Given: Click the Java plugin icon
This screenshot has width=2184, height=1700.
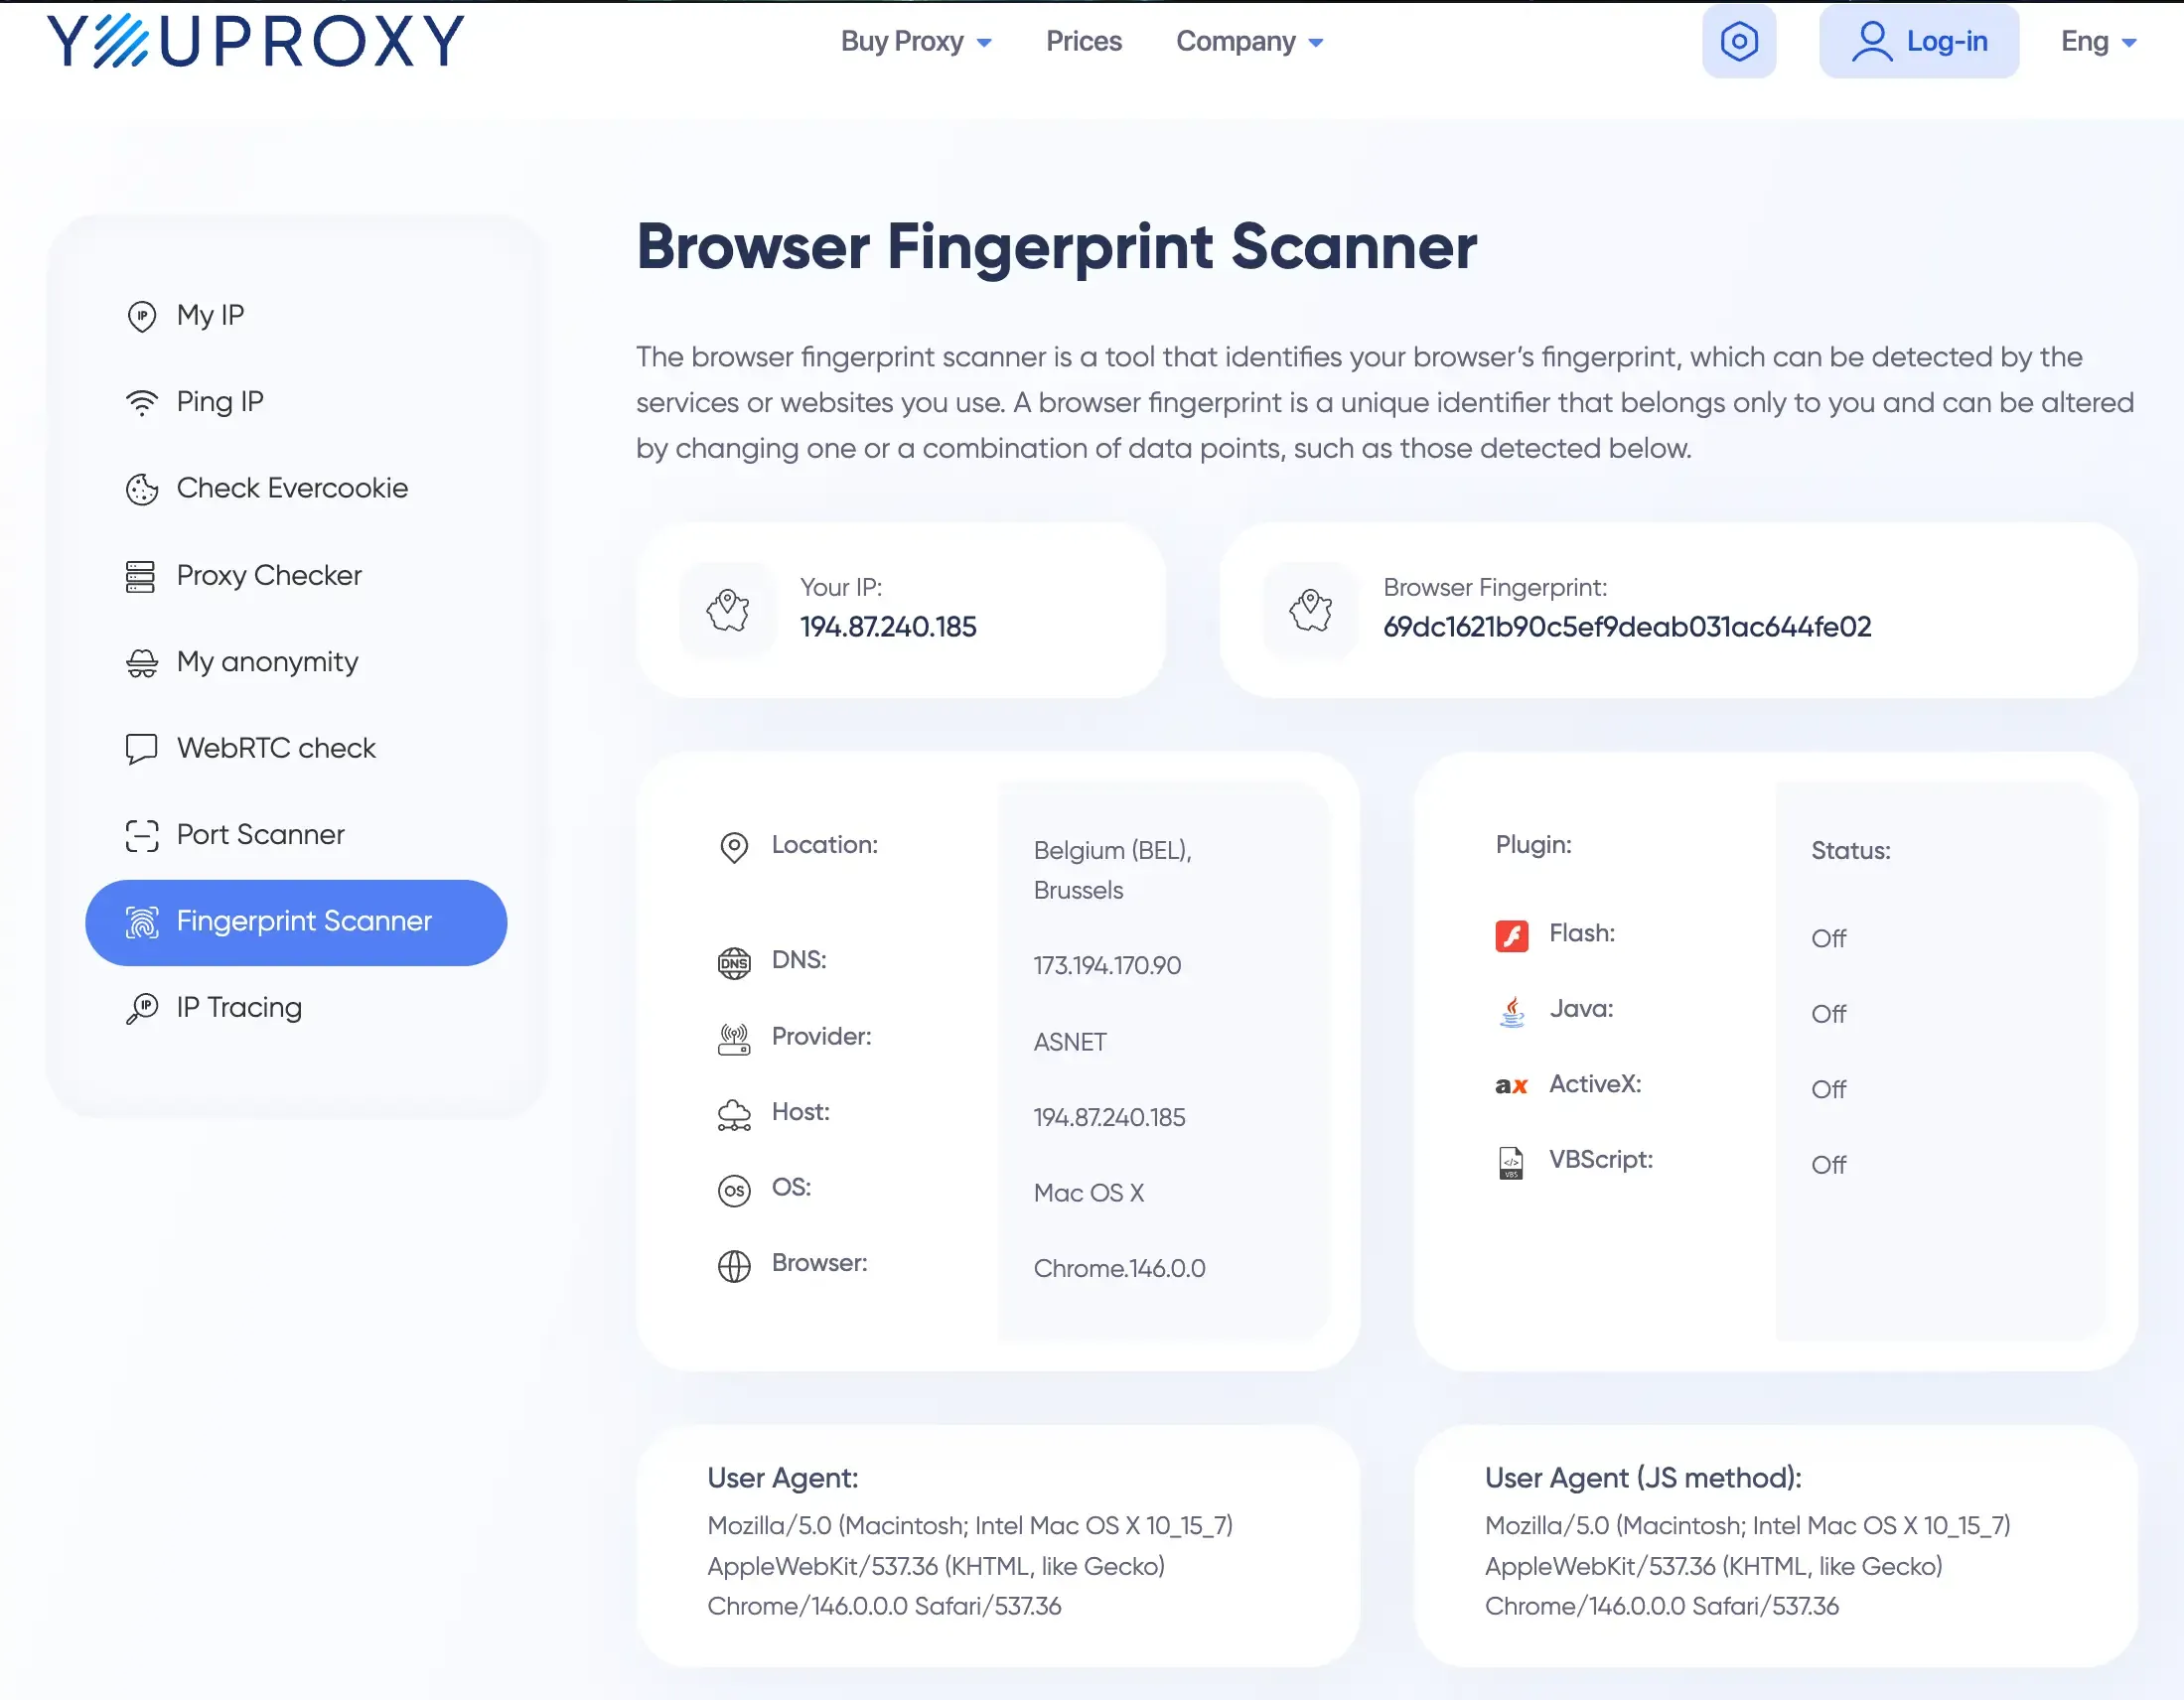Looking at the screenshot, I should [x=1511, y=1011].
